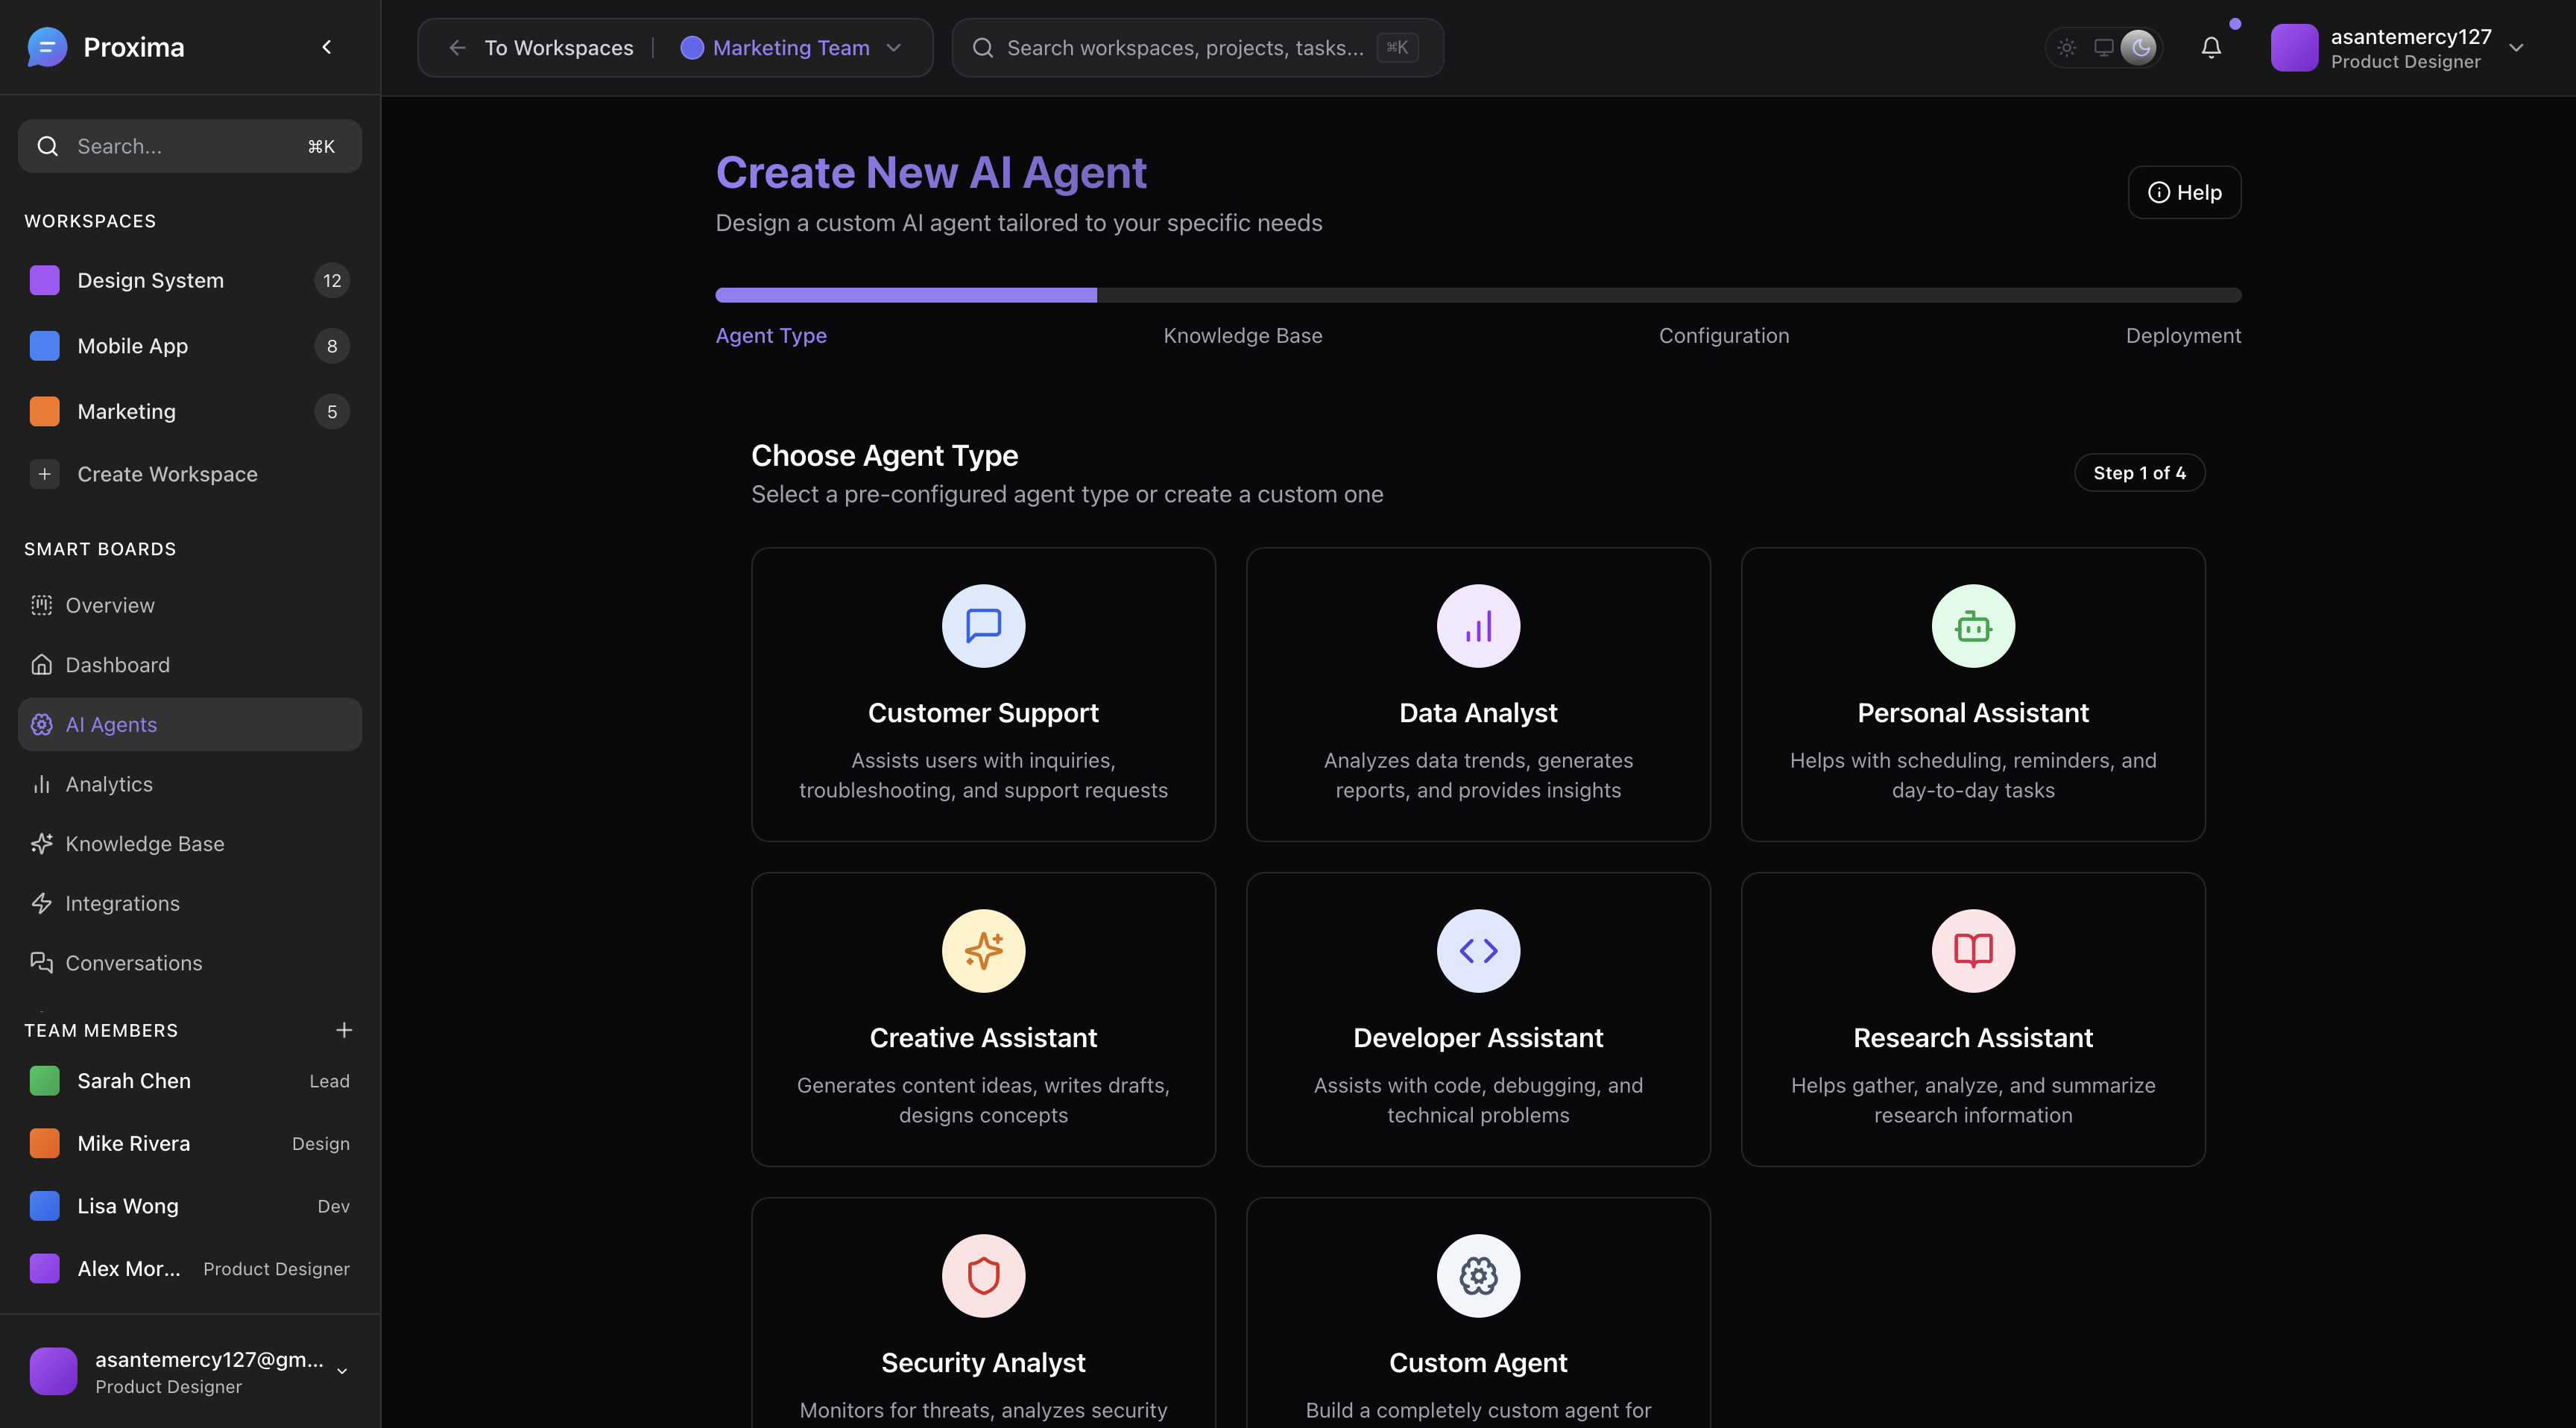This screenshot has height=1428, width=2576.
Task: Click the Personal Assistant robot icon
Action: tap(1972, 626)
